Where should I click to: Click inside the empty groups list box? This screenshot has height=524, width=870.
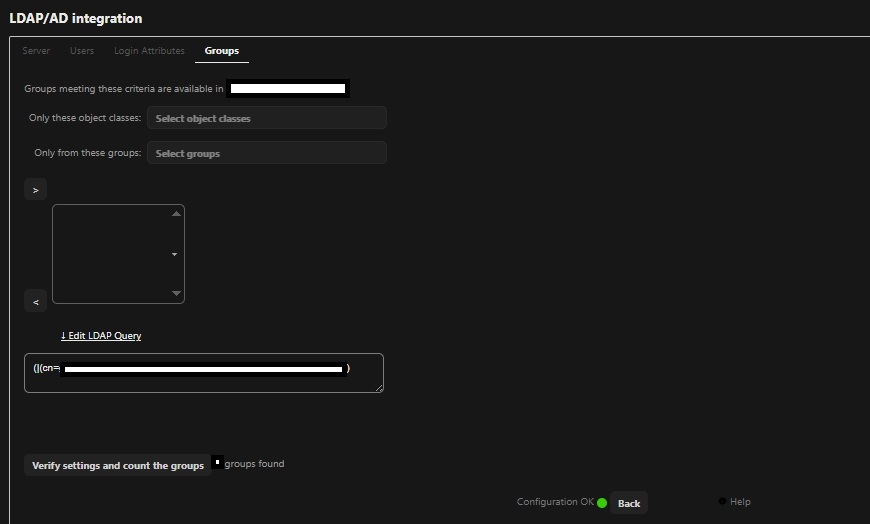(x=118, y=254)
